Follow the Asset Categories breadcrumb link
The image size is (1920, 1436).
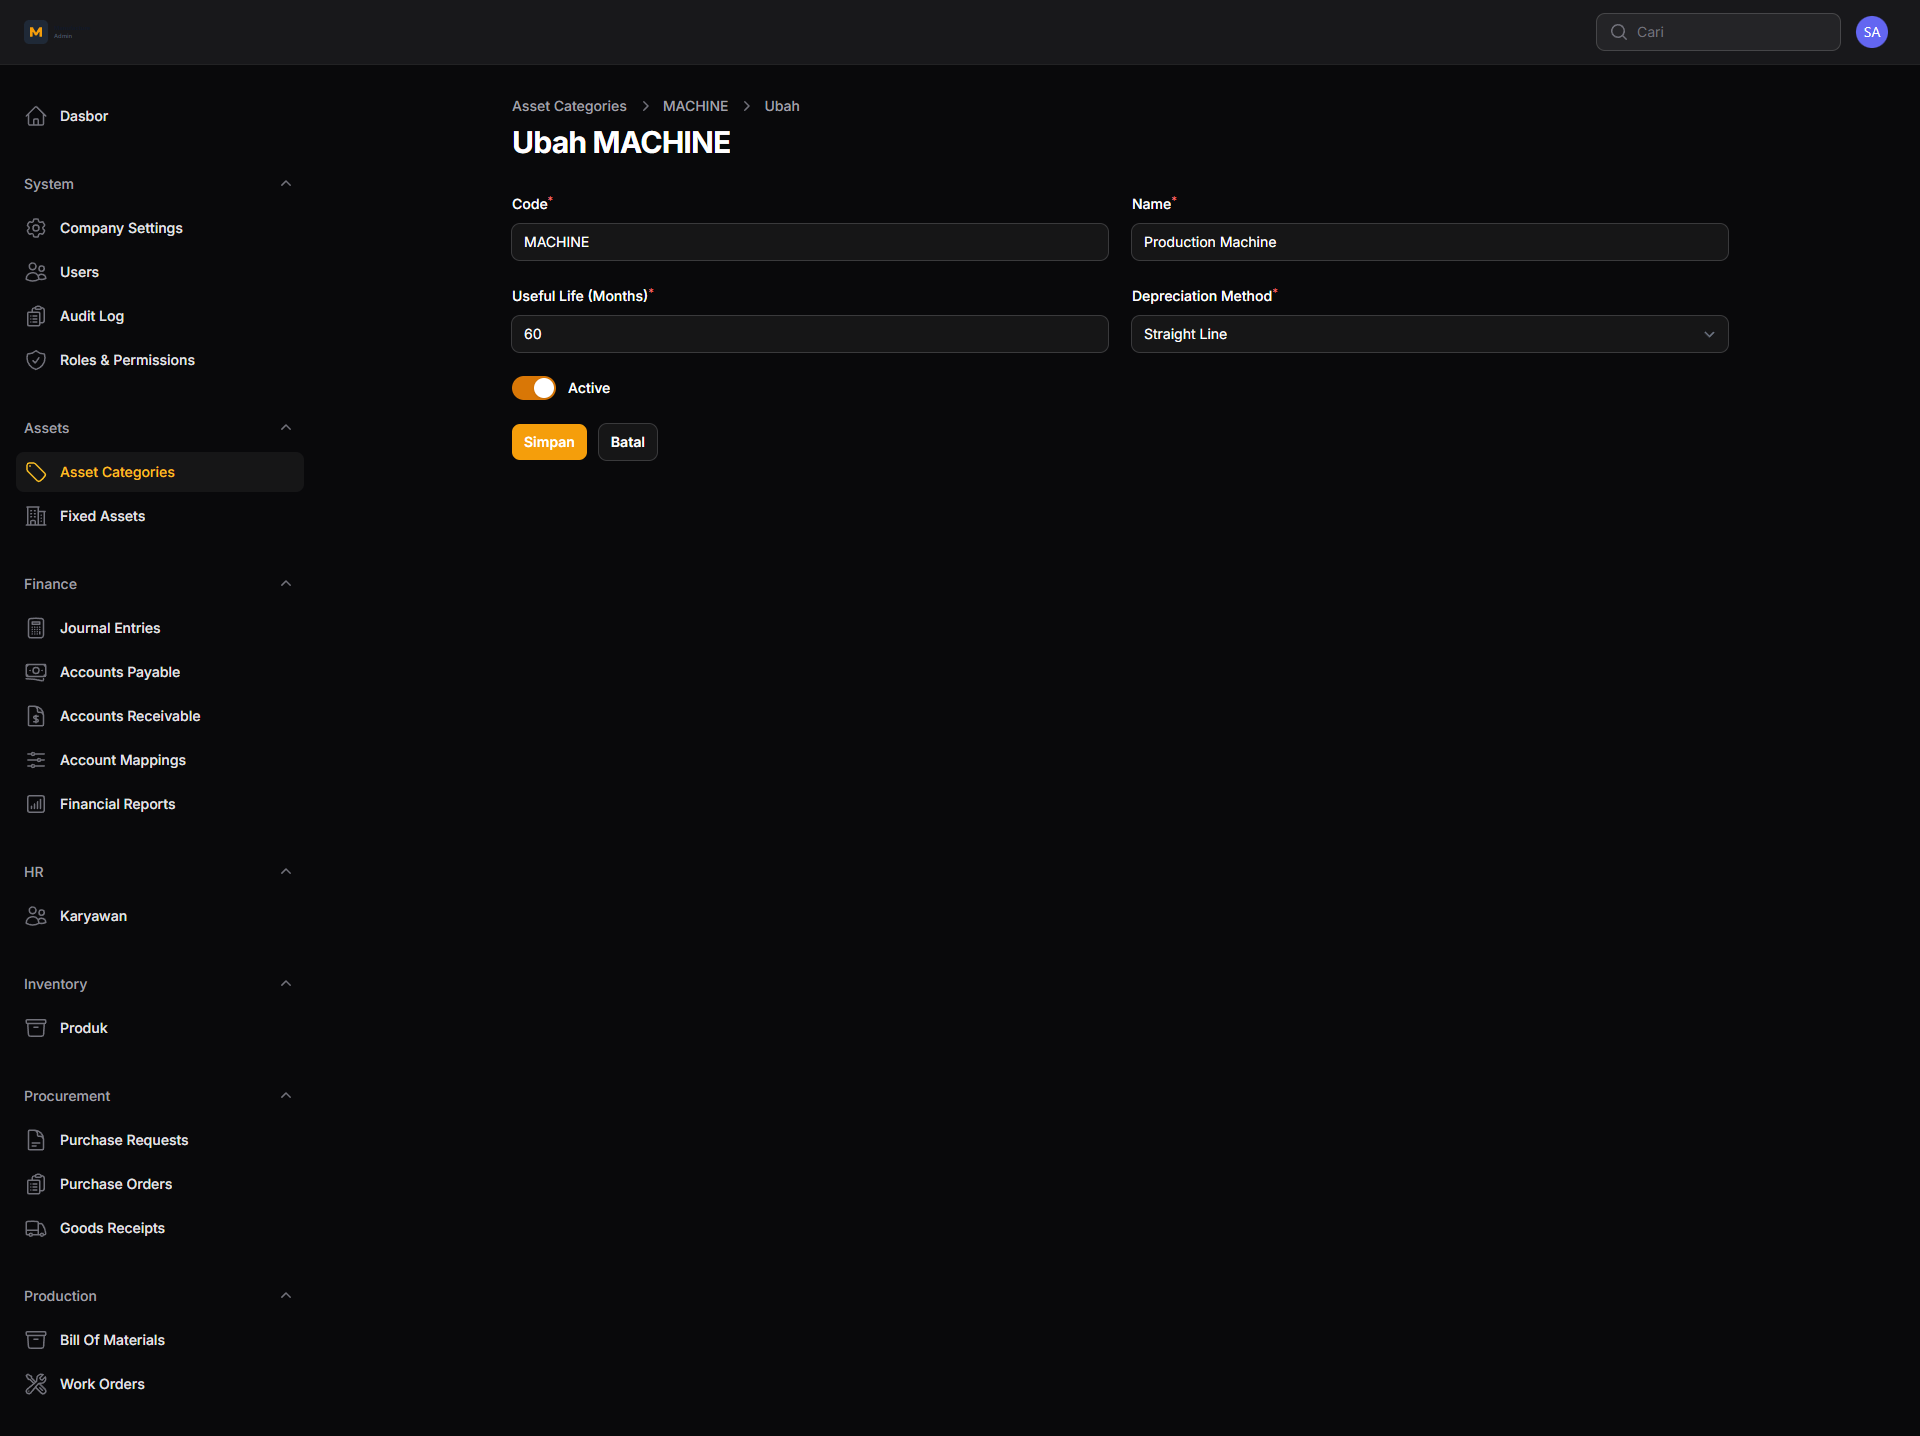point(569,106)
